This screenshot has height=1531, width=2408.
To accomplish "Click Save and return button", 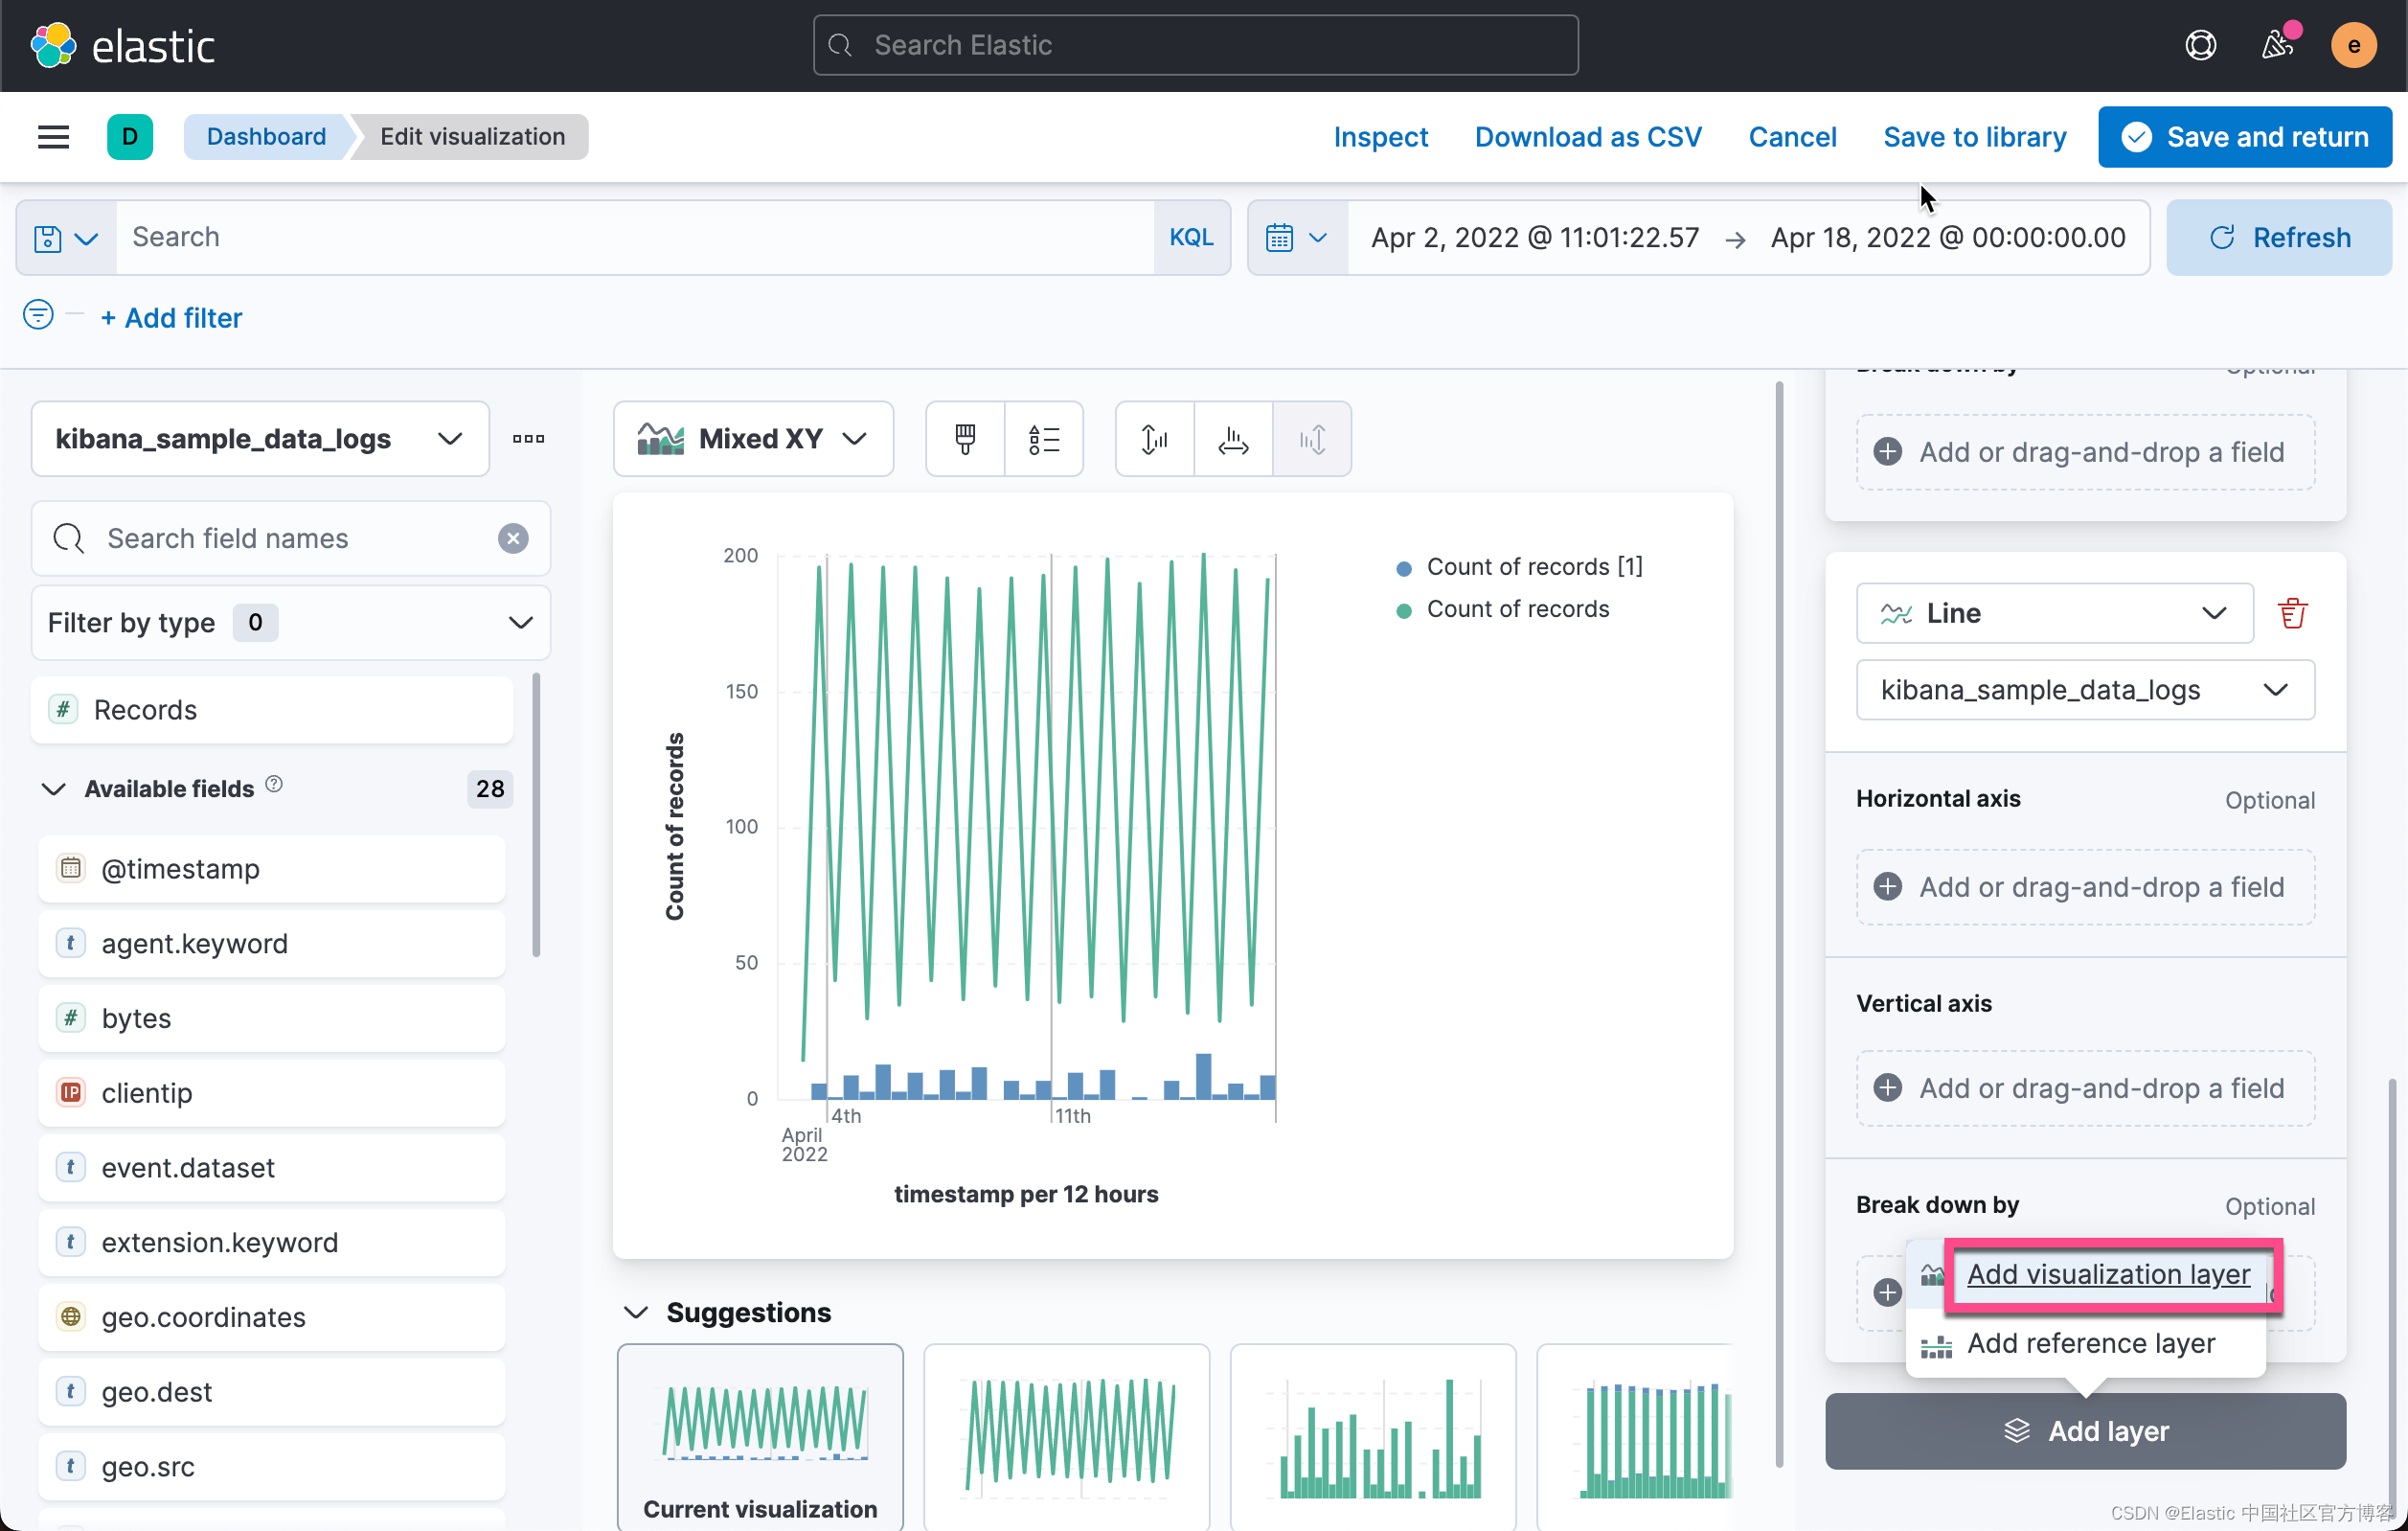I will (2244, 137).
